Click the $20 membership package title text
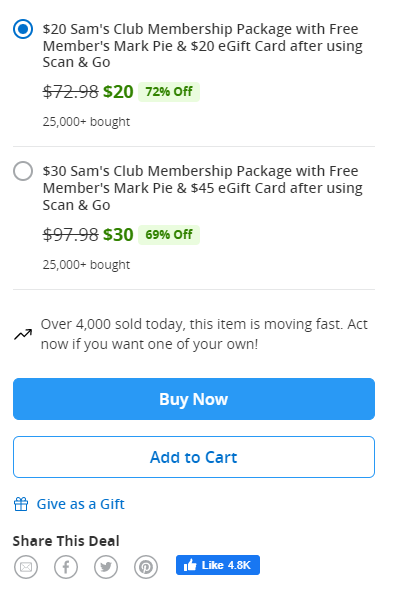400x589 pixels. pyautogui.click(x=202, y=45)
